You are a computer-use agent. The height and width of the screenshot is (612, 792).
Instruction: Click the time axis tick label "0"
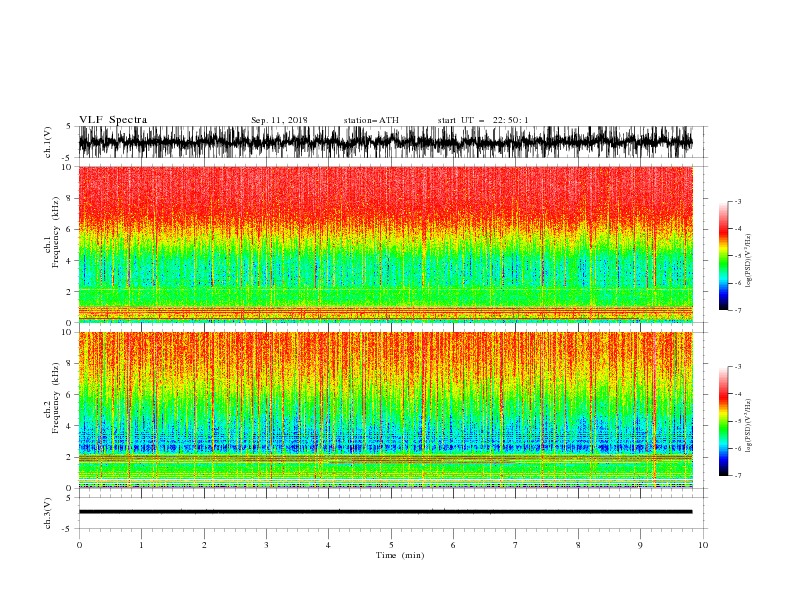(79, 545)
